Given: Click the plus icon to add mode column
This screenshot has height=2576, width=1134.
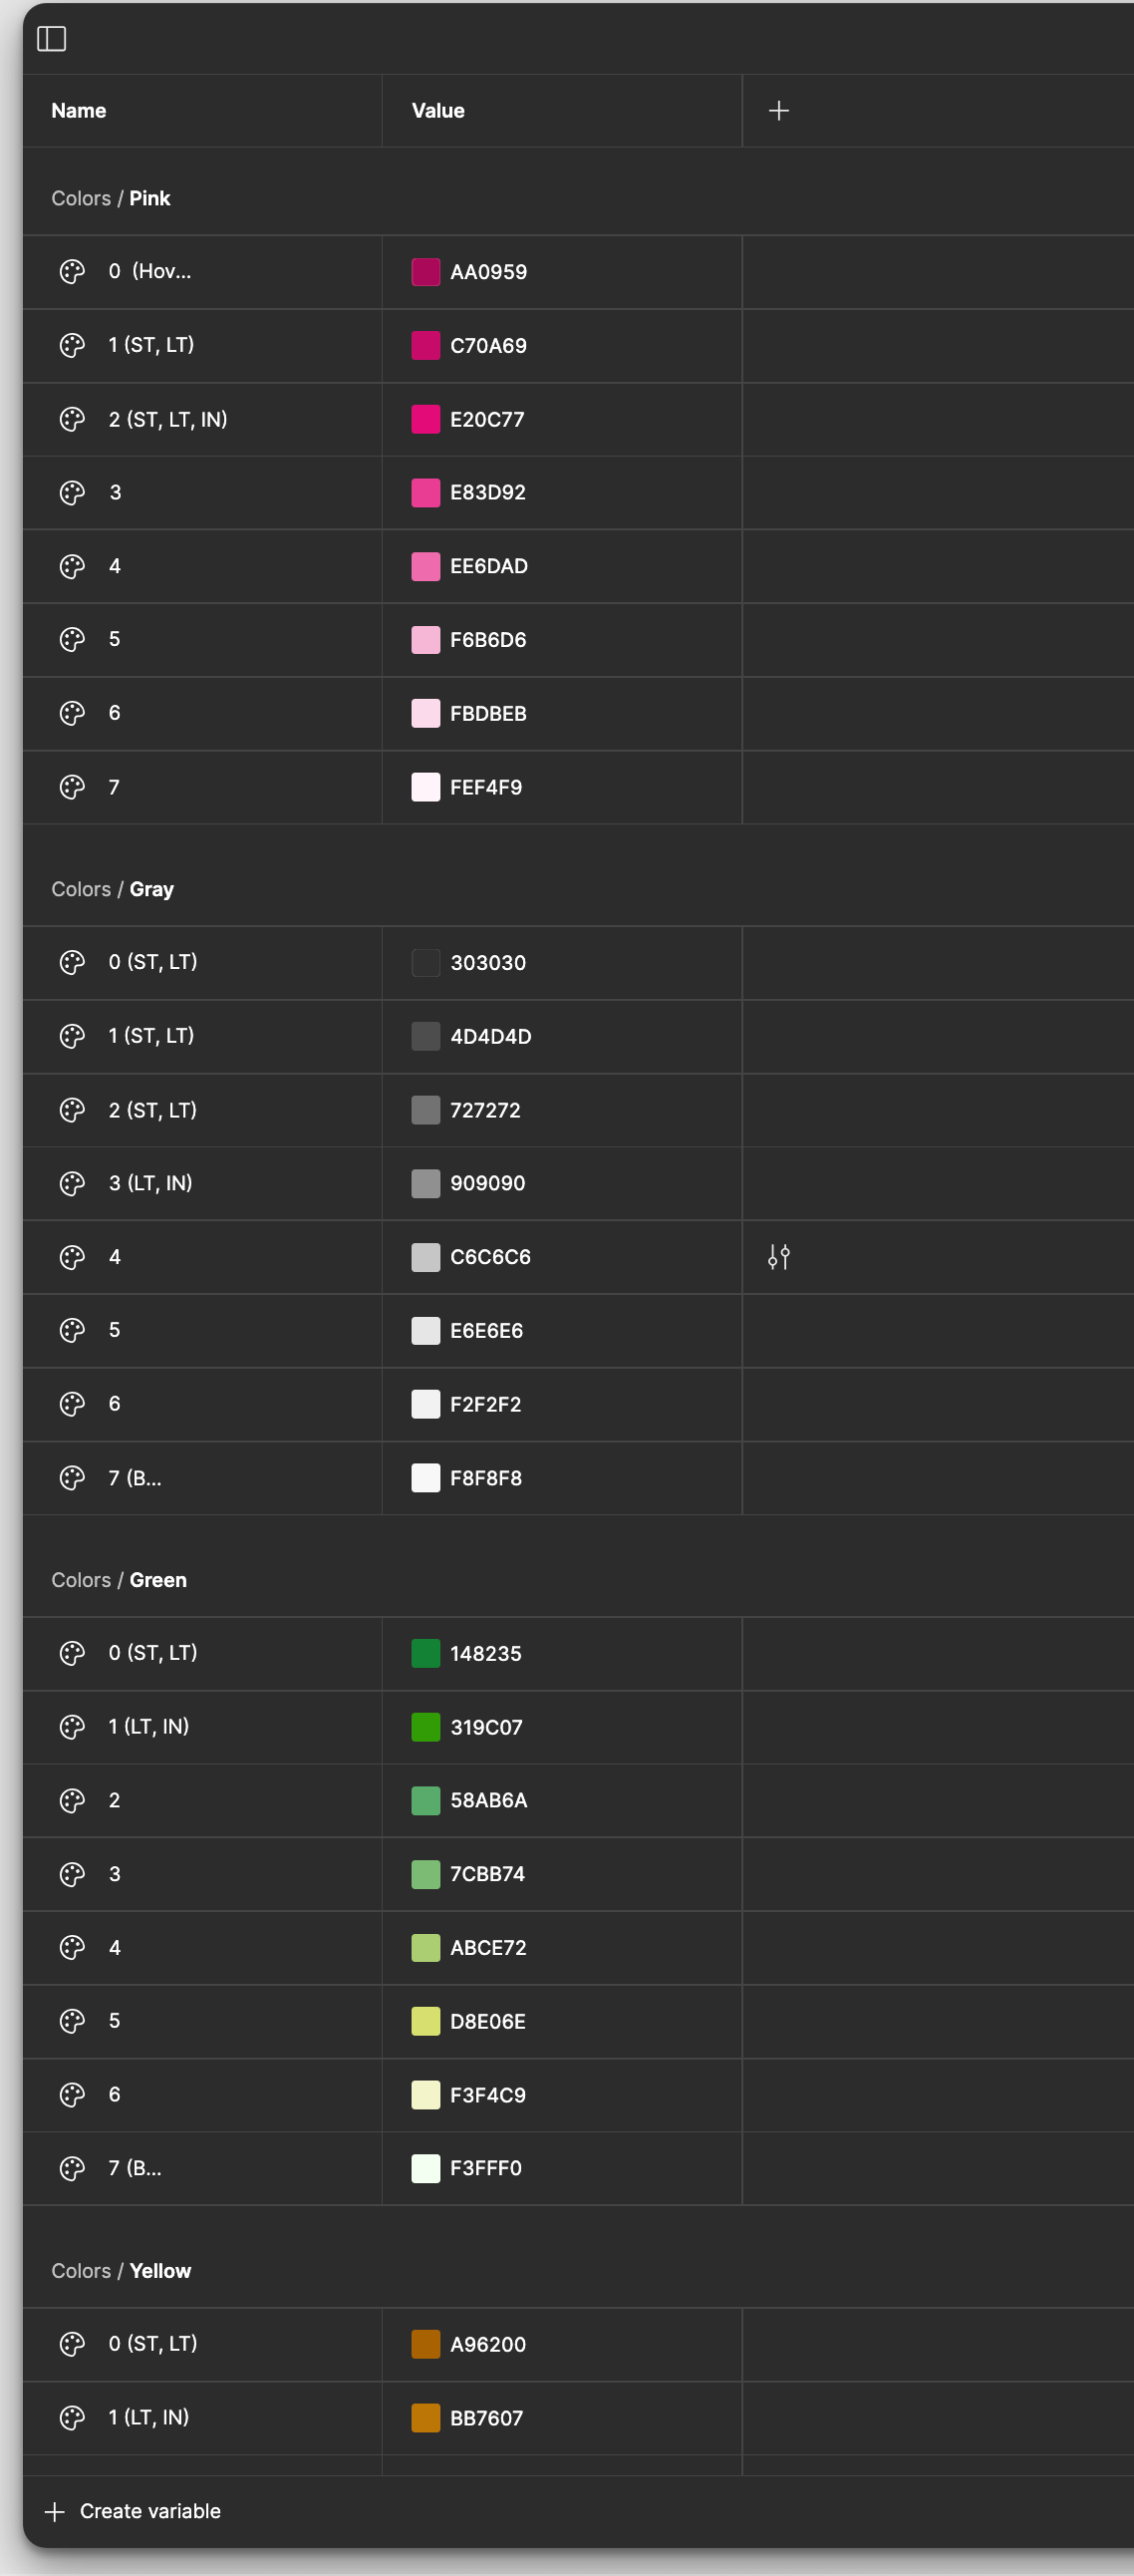Looking at the screenshot, I should 779,111.
